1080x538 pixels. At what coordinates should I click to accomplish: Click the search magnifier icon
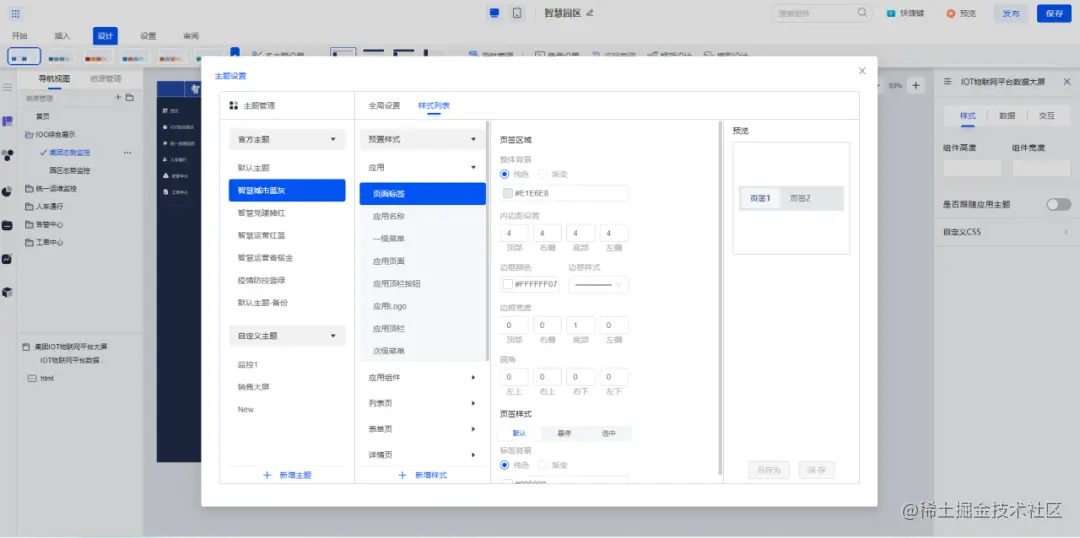click(x=862, y=12)
